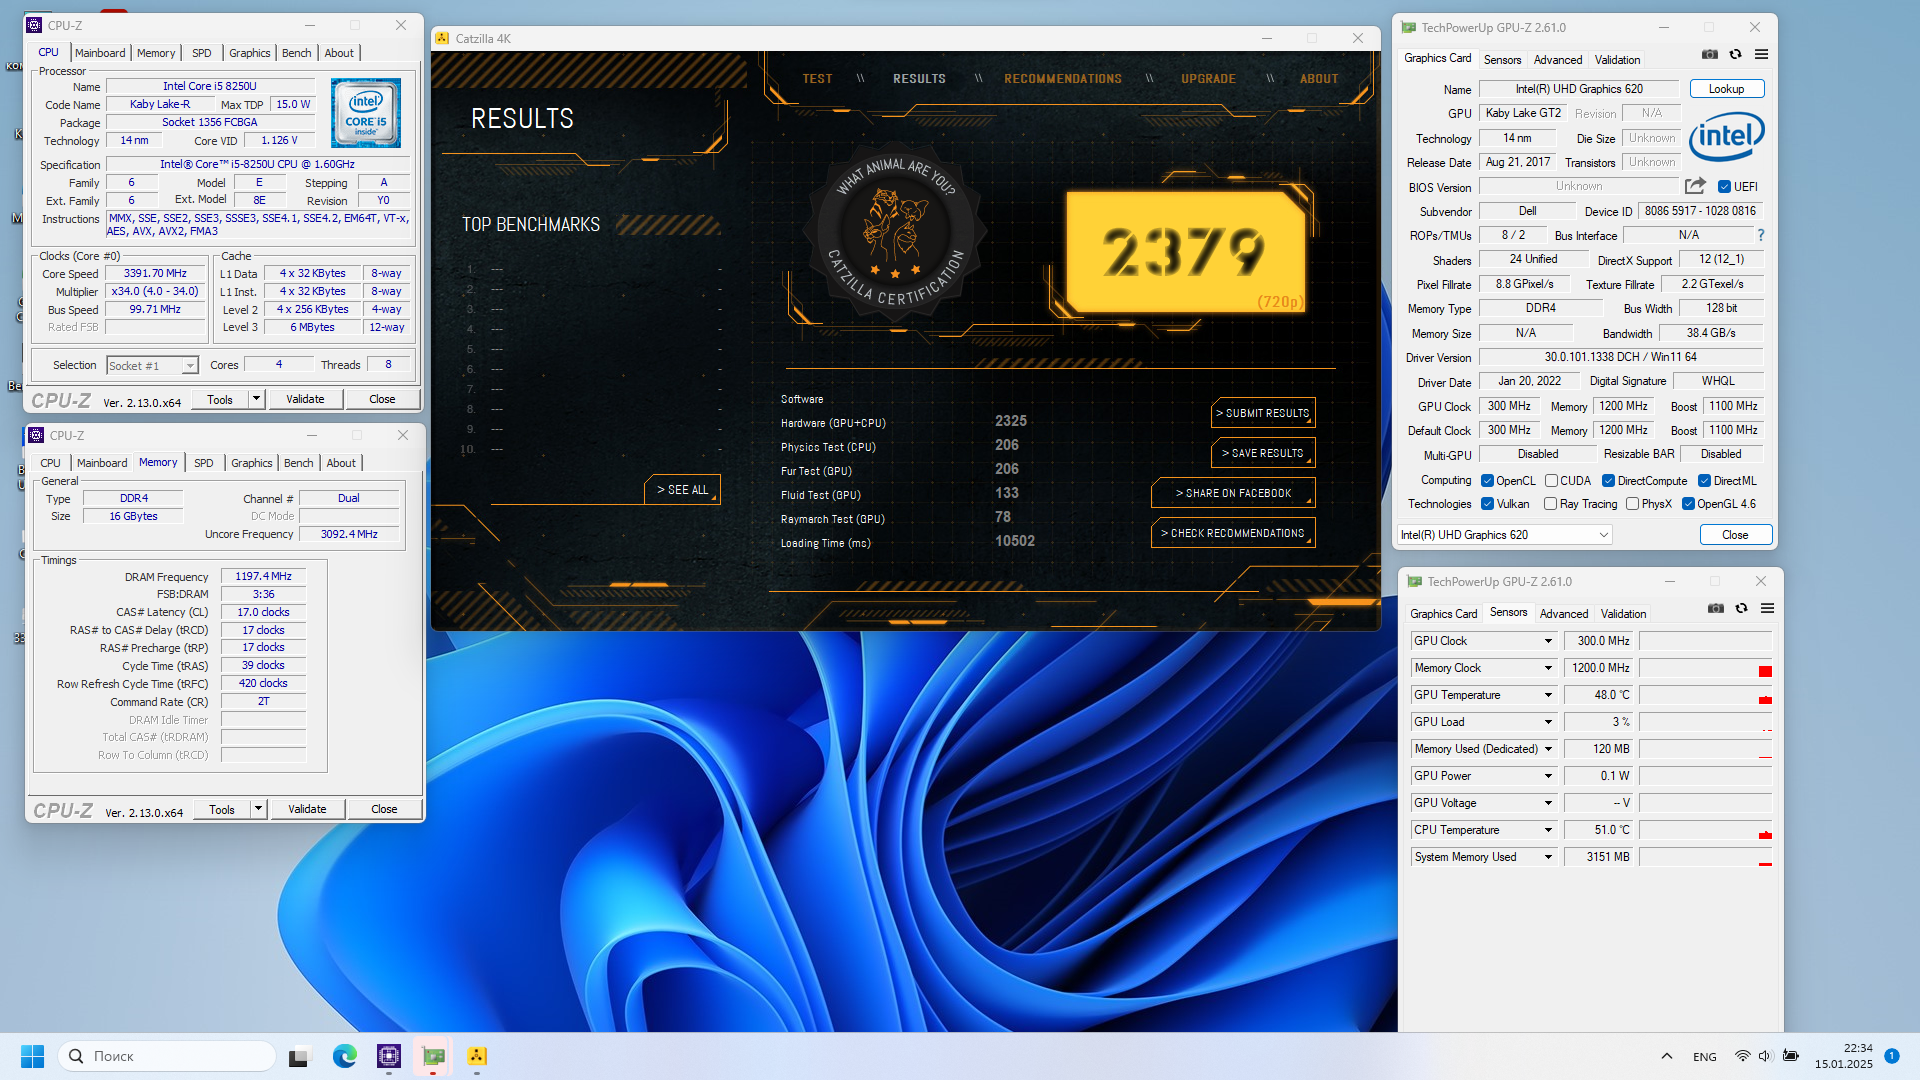Click refresh icon in GPU-Z Sensors window
This screenshot has height=1080, width=1920.
[x=1742, y=608]
